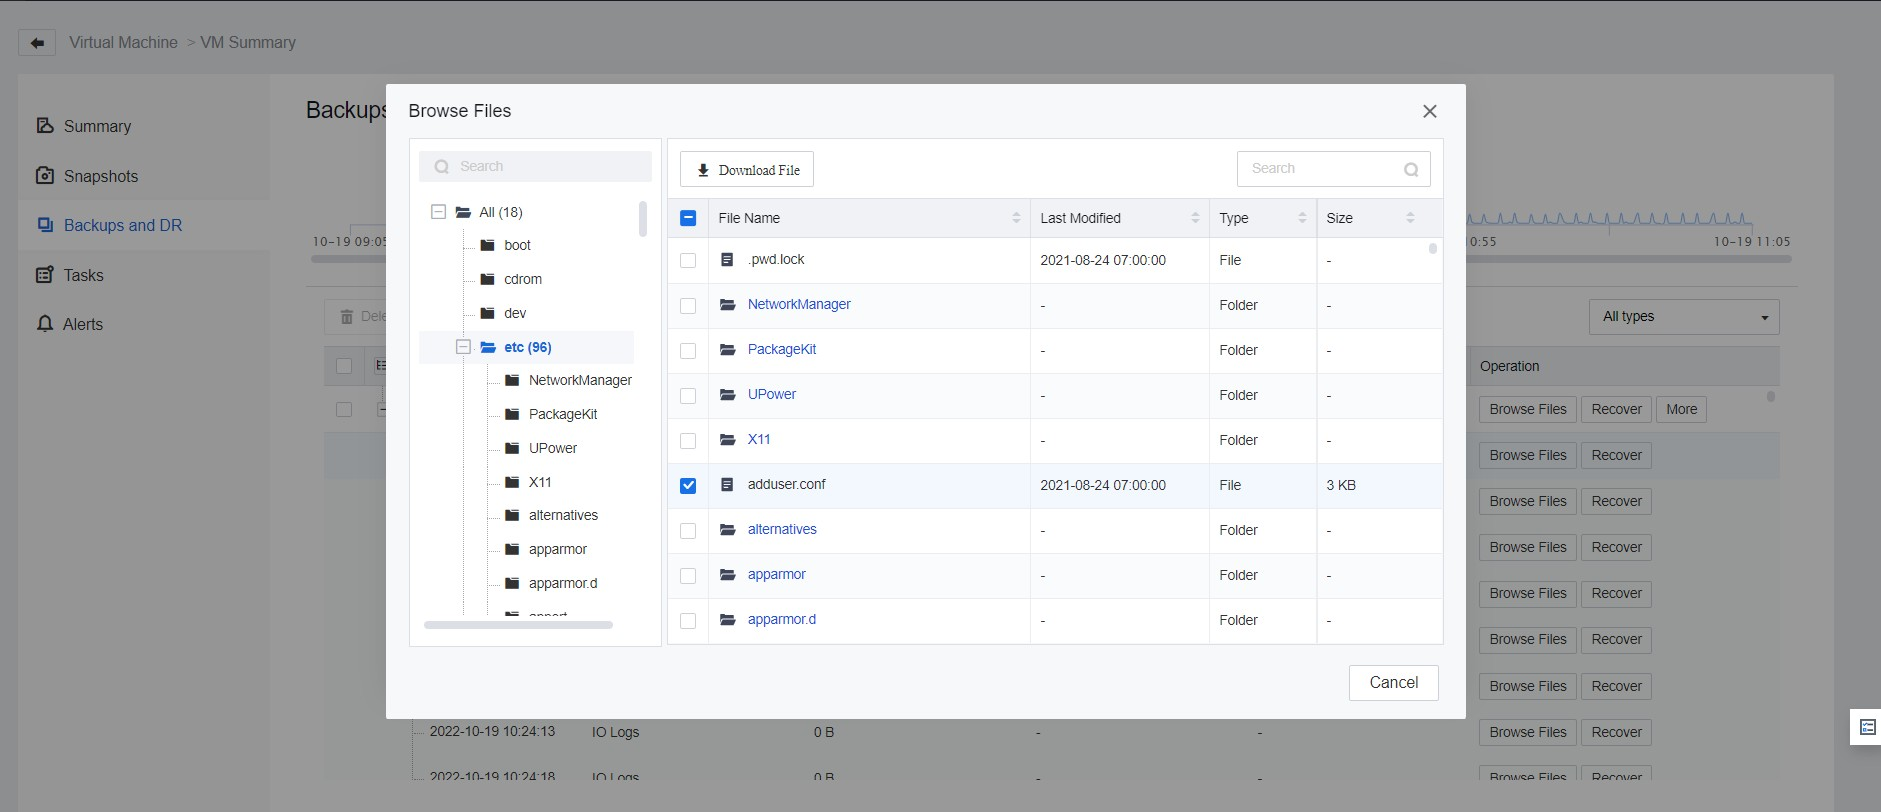Open the alternatives folder link in file list
Image resolution: width=1881 pixels, height=812 pixels.
pyautogui.click(x=782, y=529)
